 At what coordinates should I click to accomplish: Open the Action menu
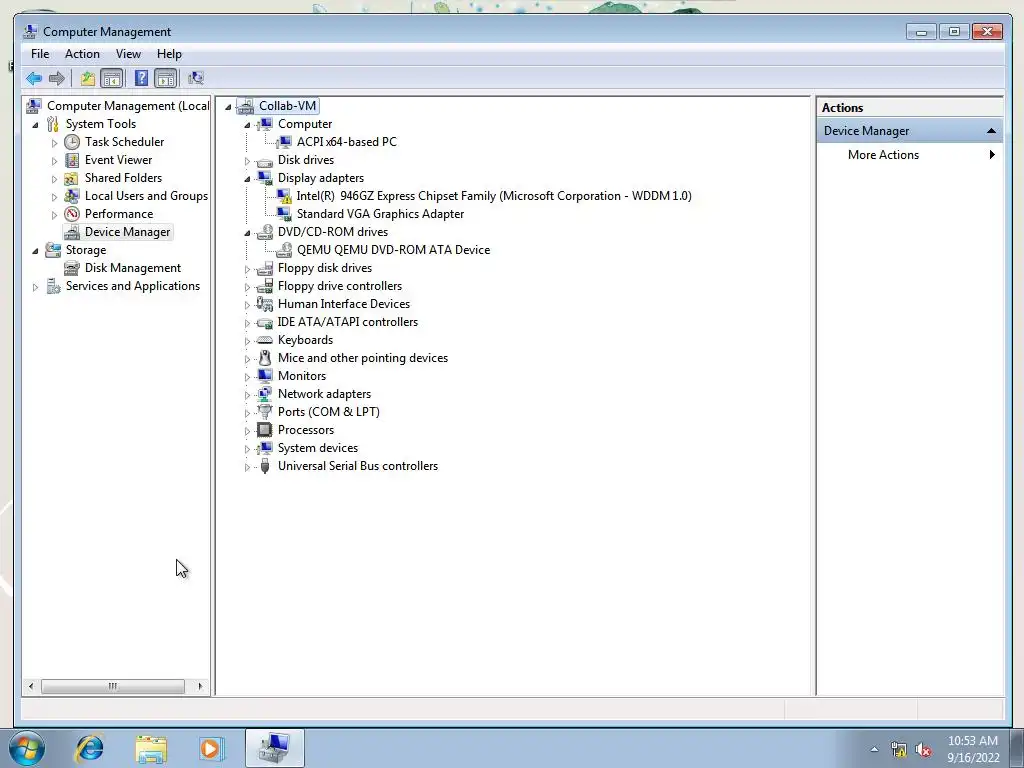[82, 54]
